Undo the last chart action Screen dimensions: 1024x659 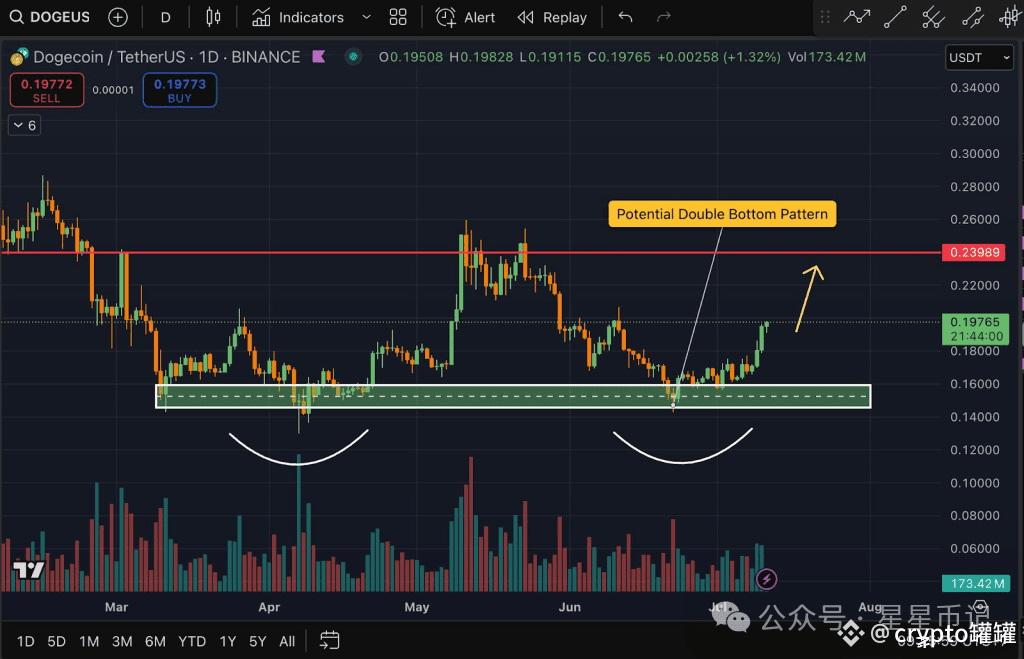626,17
